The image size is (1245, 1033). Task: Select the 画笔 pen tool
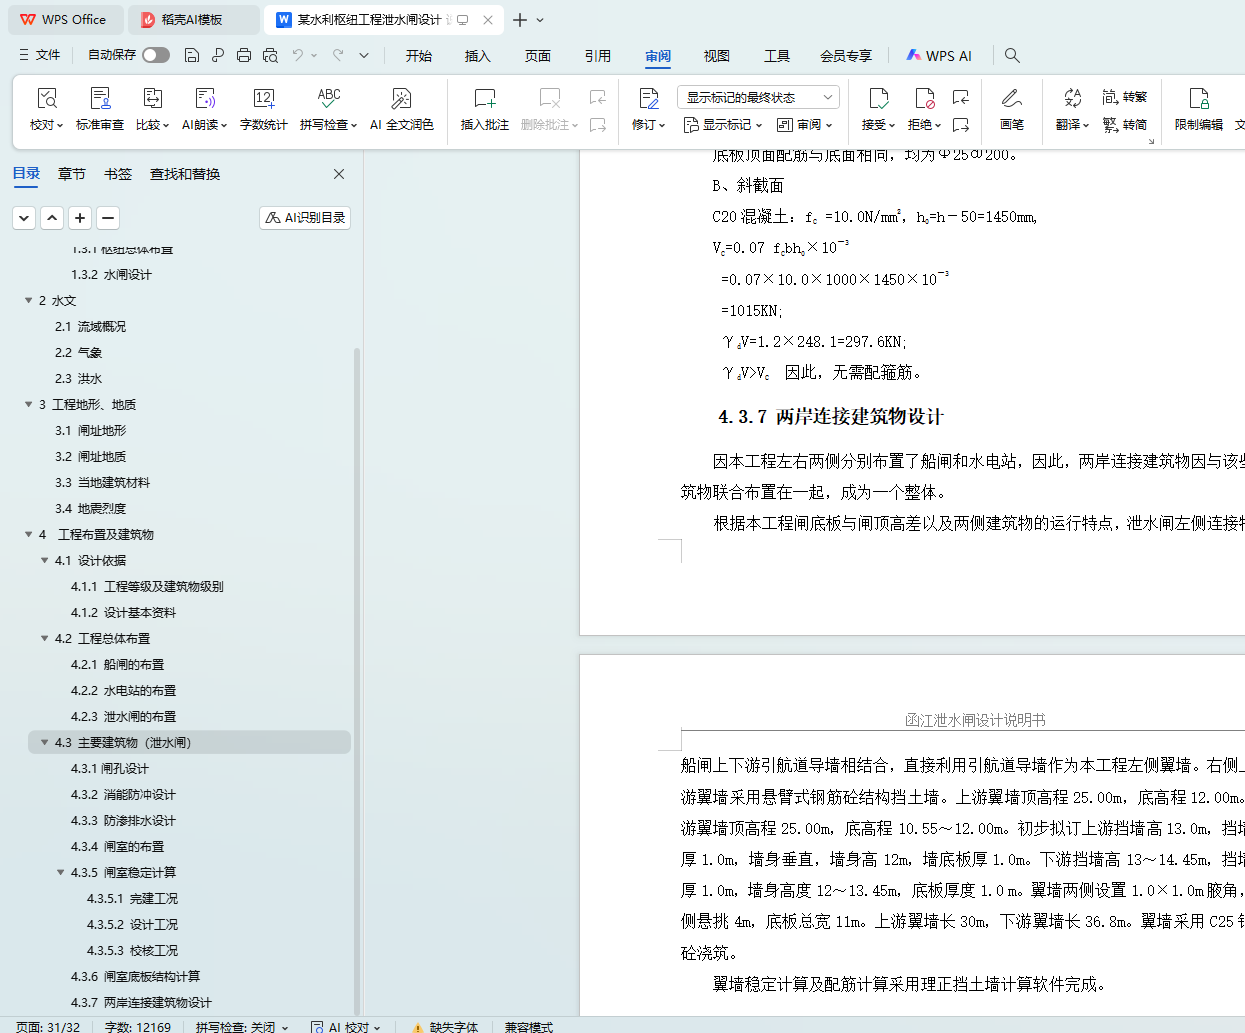pos(1011,108)
